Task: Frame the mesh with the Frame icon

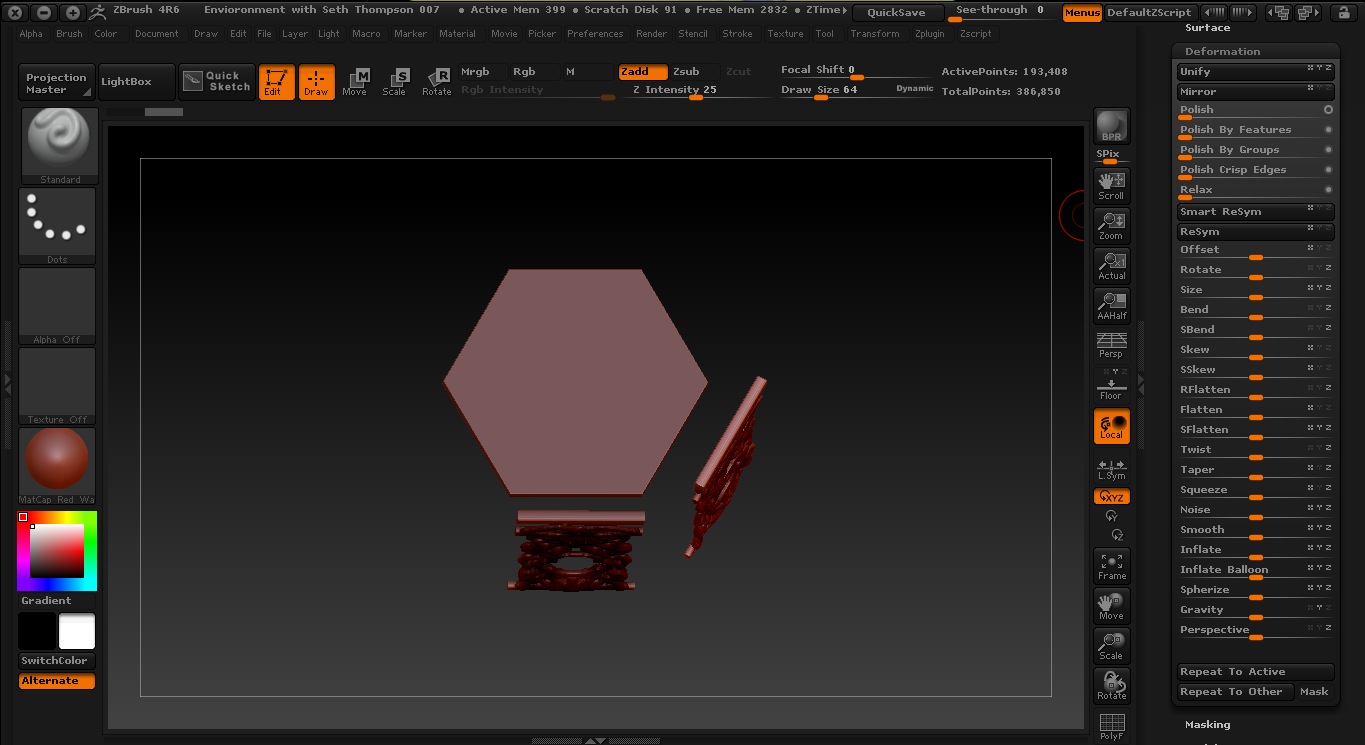Action: [1112, 566]
